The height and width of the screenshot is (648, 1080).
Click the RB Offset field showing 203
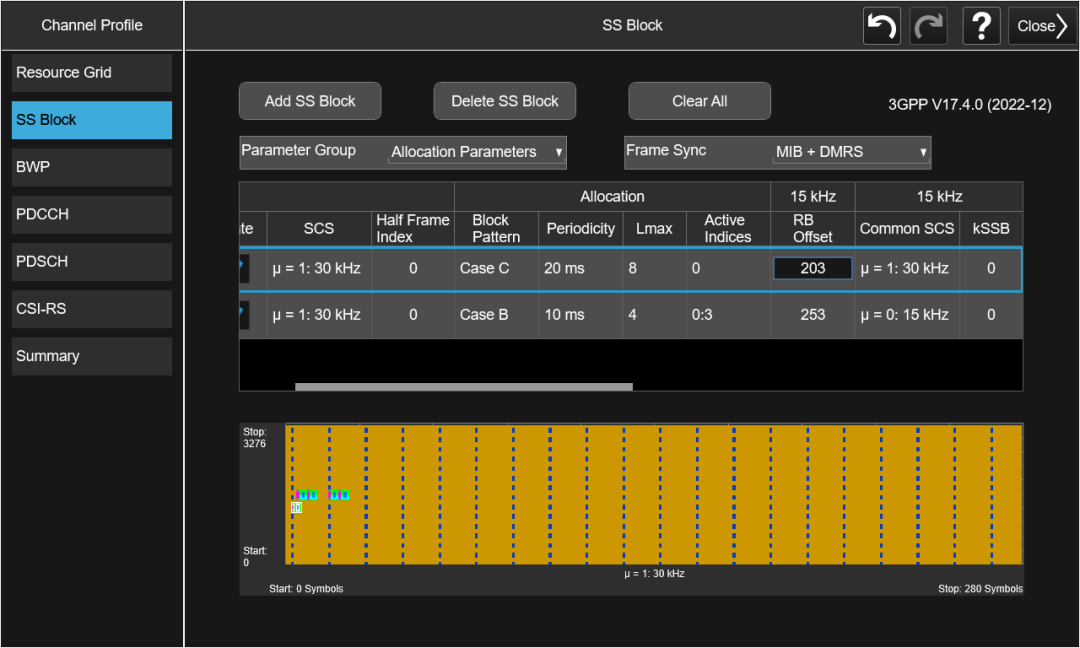coord(812,268)
